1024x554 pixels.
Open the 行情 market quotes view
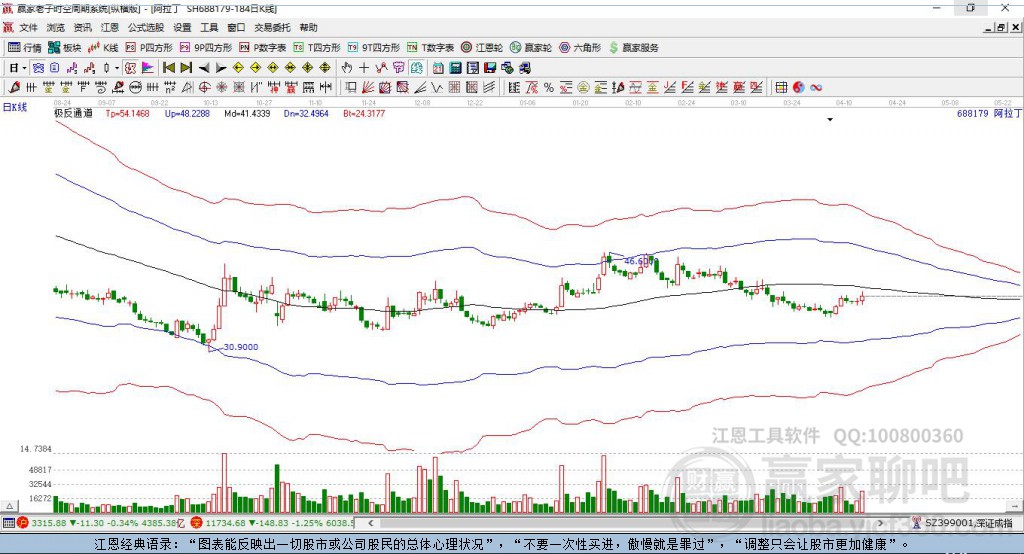point(25,48)
